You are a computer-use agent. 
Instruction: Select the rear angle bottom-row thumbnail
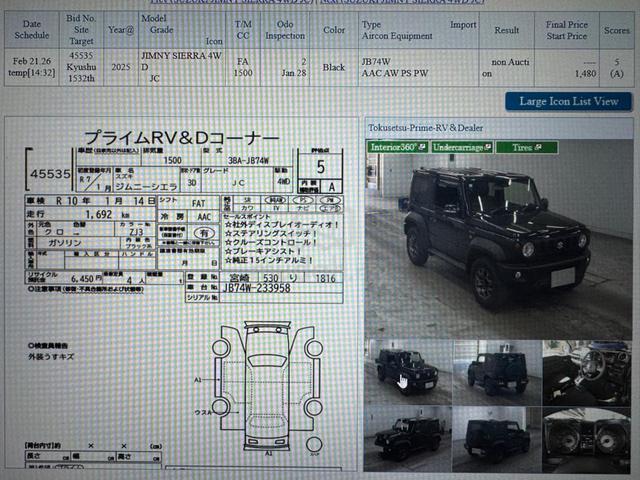(x=497, y=439)
